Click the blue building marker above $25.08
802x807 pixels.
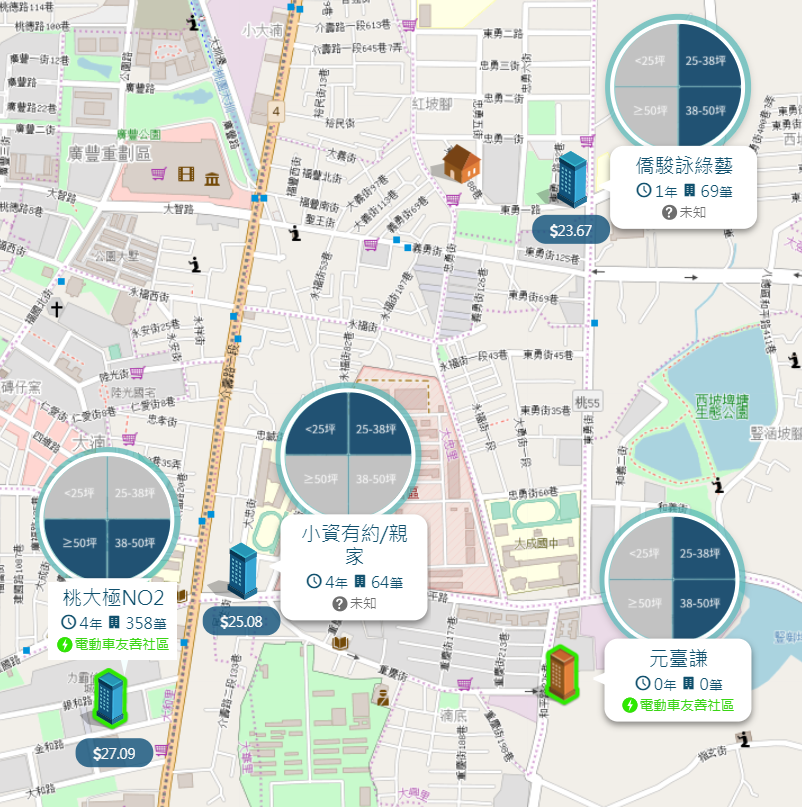[x=242, y=571]
